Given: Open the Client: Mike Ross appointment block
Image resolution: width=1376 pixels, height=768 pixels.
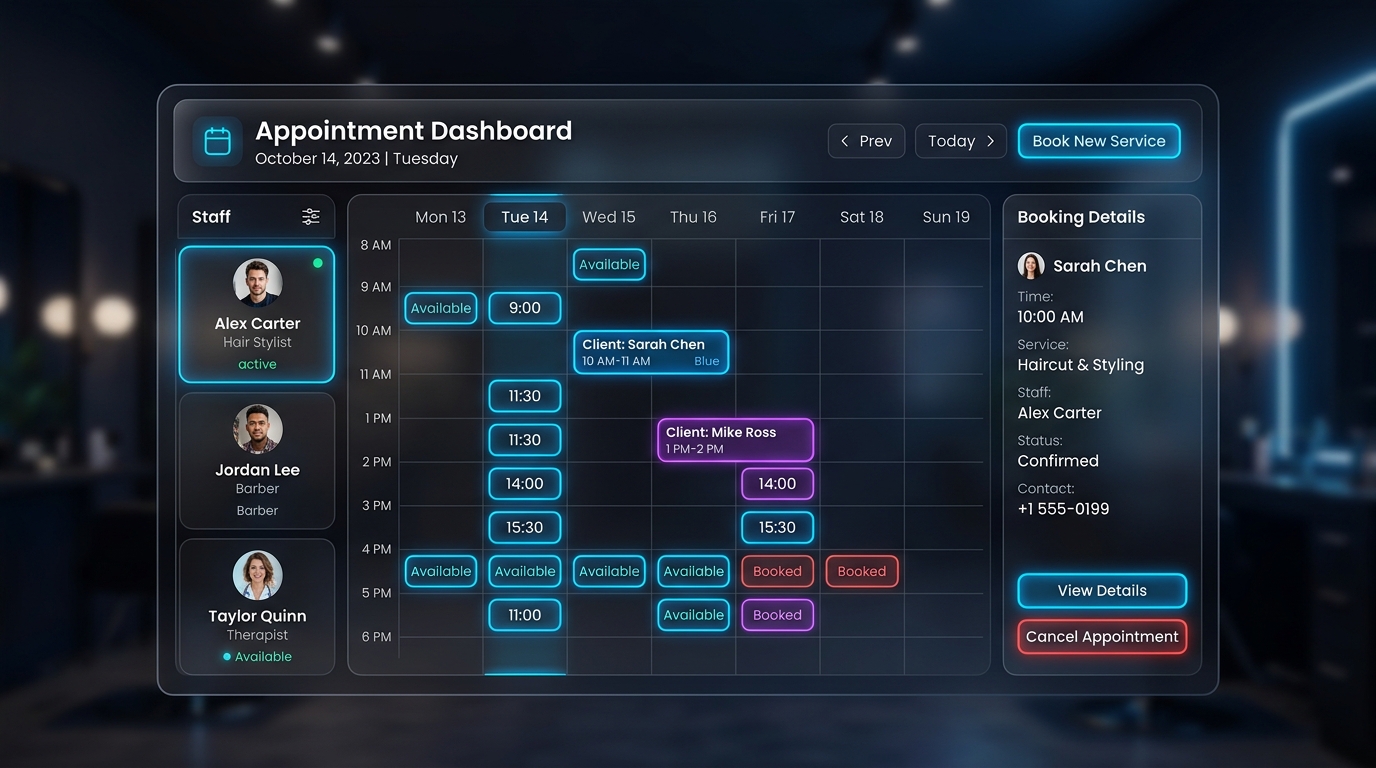Looking at the screenshot, I should tap(735, 440).
